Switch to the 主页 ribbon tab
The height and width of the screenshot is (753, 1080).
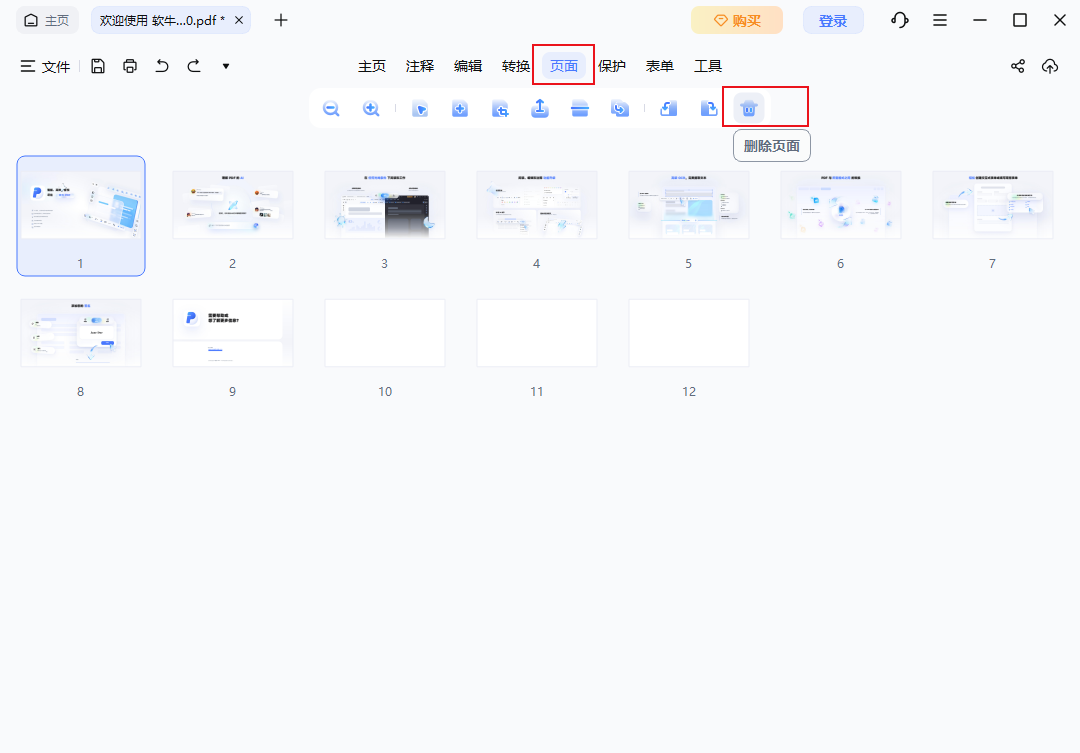372,66
